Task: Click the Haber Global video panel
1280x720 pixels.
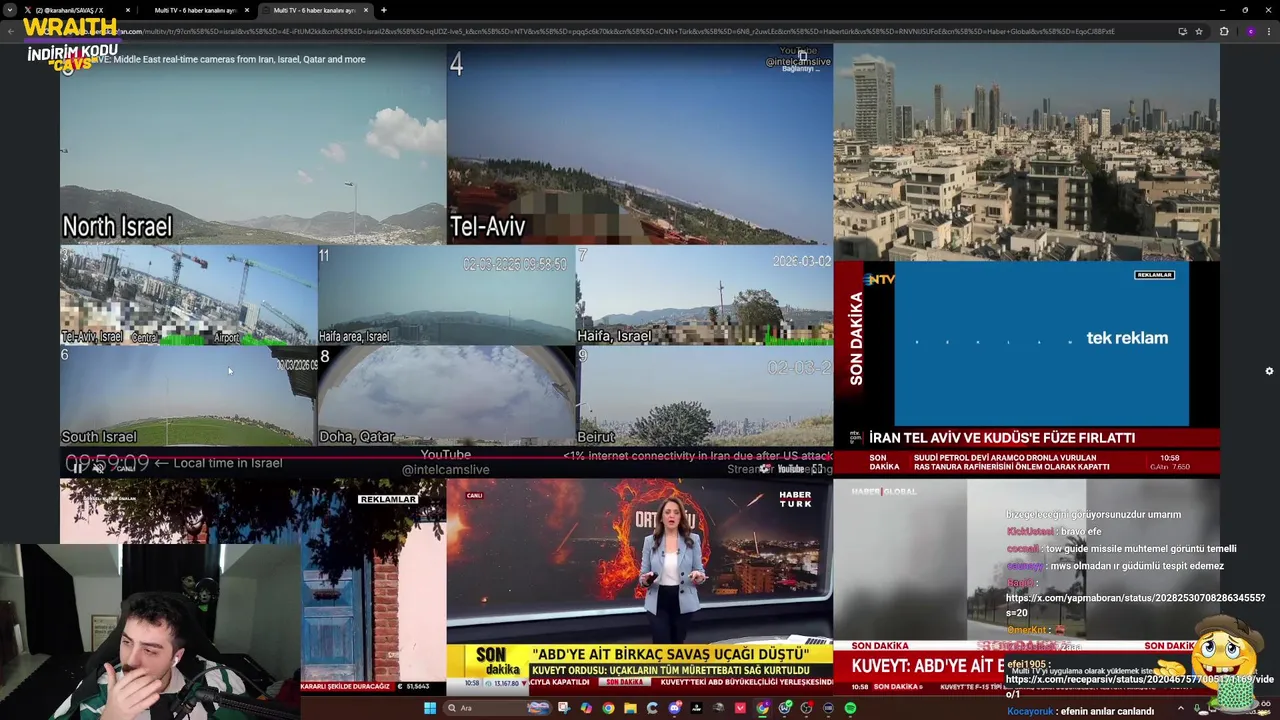Action: pos(1026,586)
